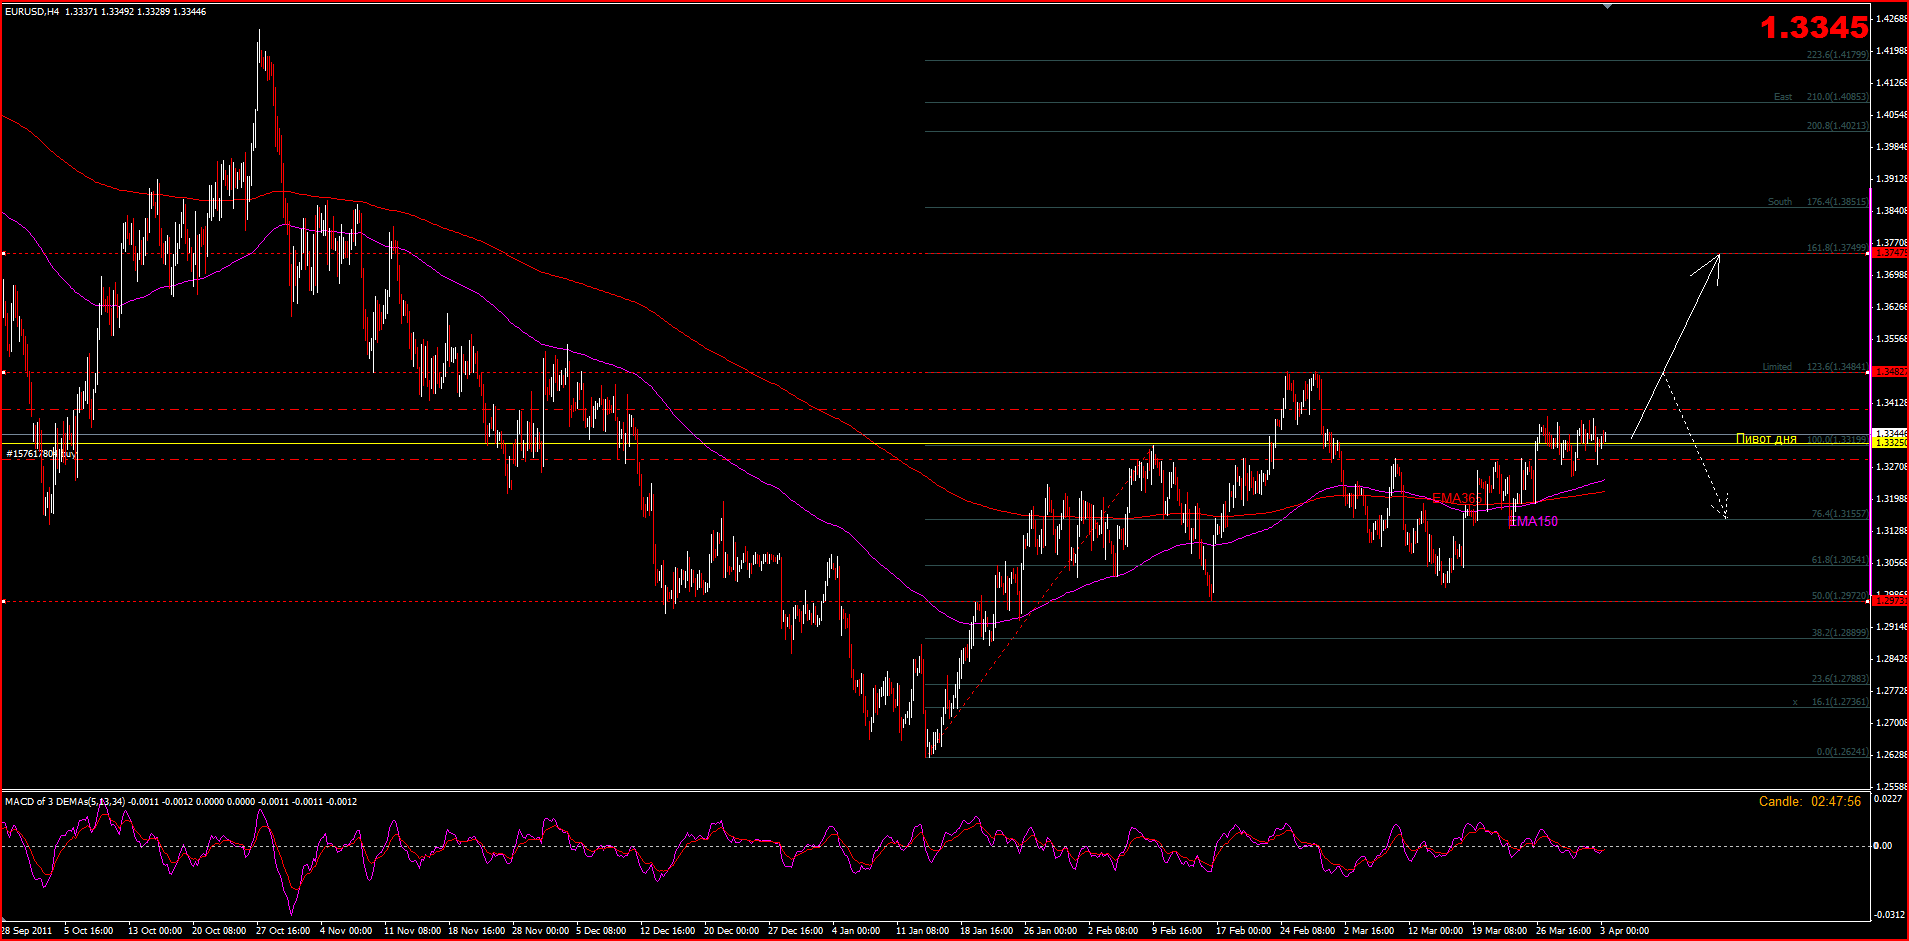
Task: Select the 200.8(1.40213) Fibonacci level label
Action: coord(1837,126)
